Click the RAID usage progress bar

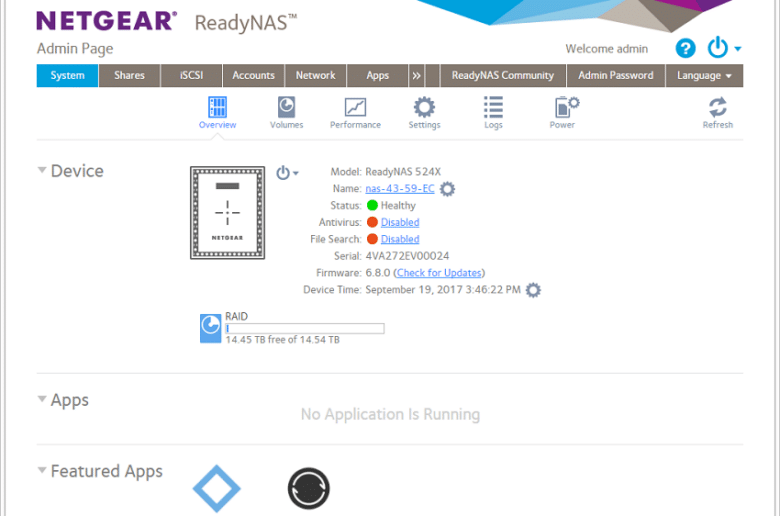click(304, 328)
